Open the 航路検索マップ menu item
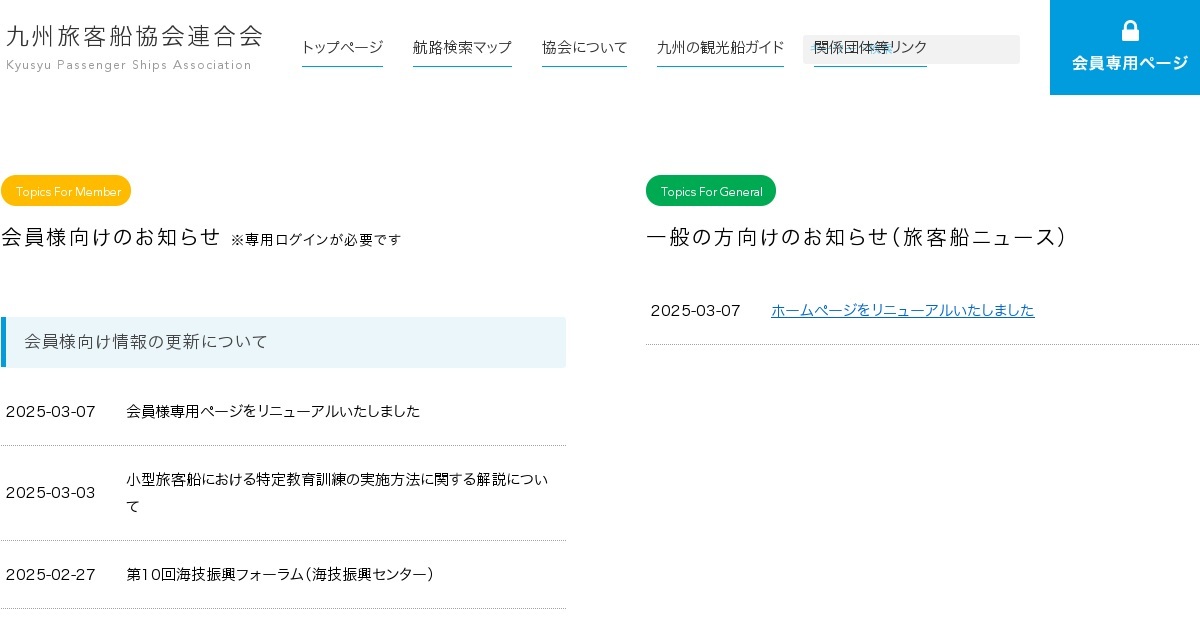1200x632 pixels. [462, 47]
